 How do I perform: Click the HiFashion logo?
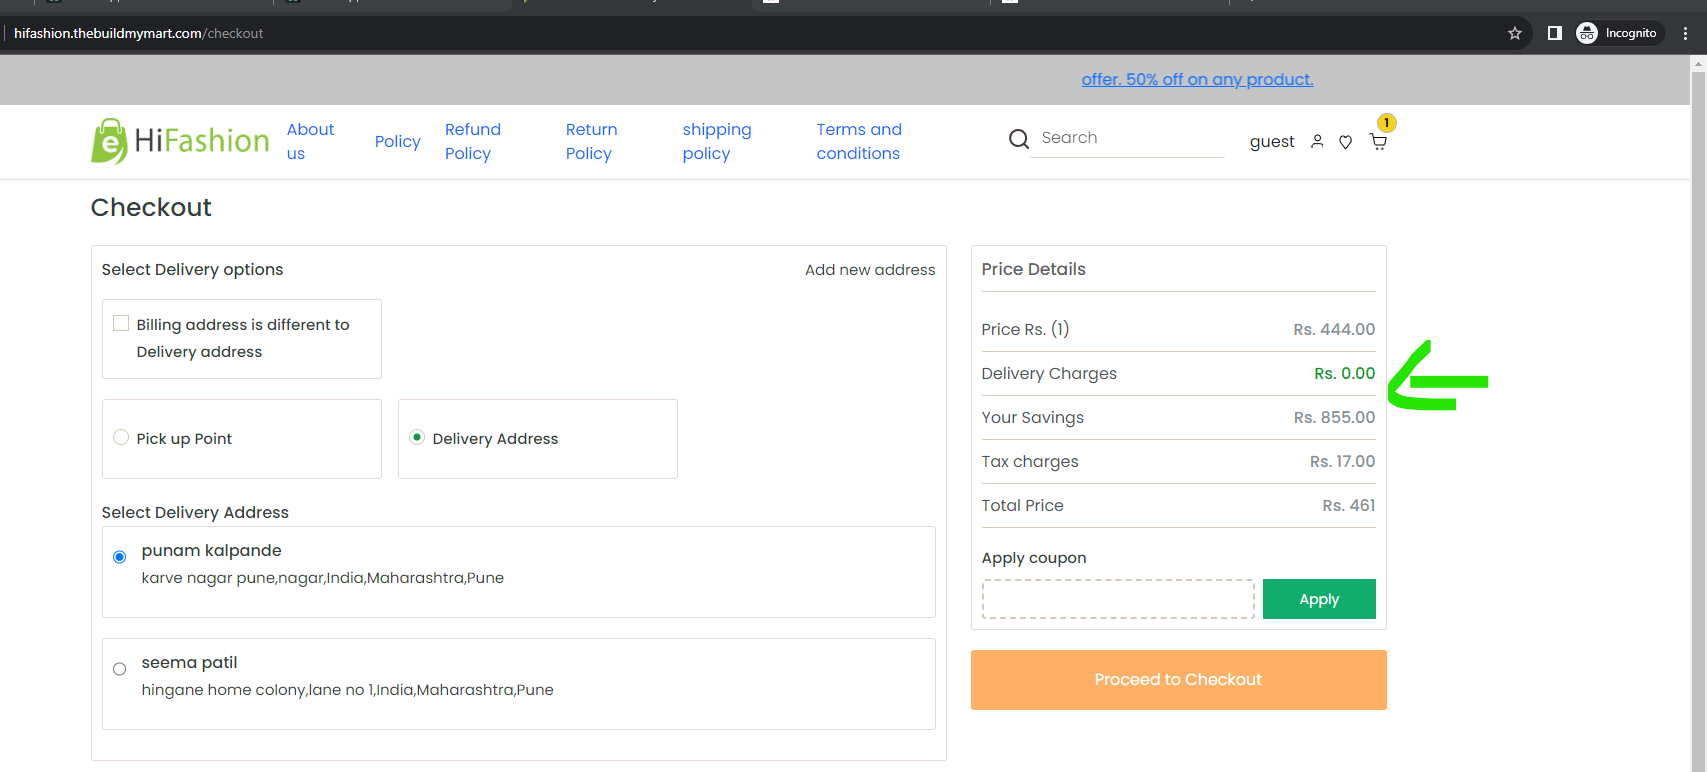point(180,141)
